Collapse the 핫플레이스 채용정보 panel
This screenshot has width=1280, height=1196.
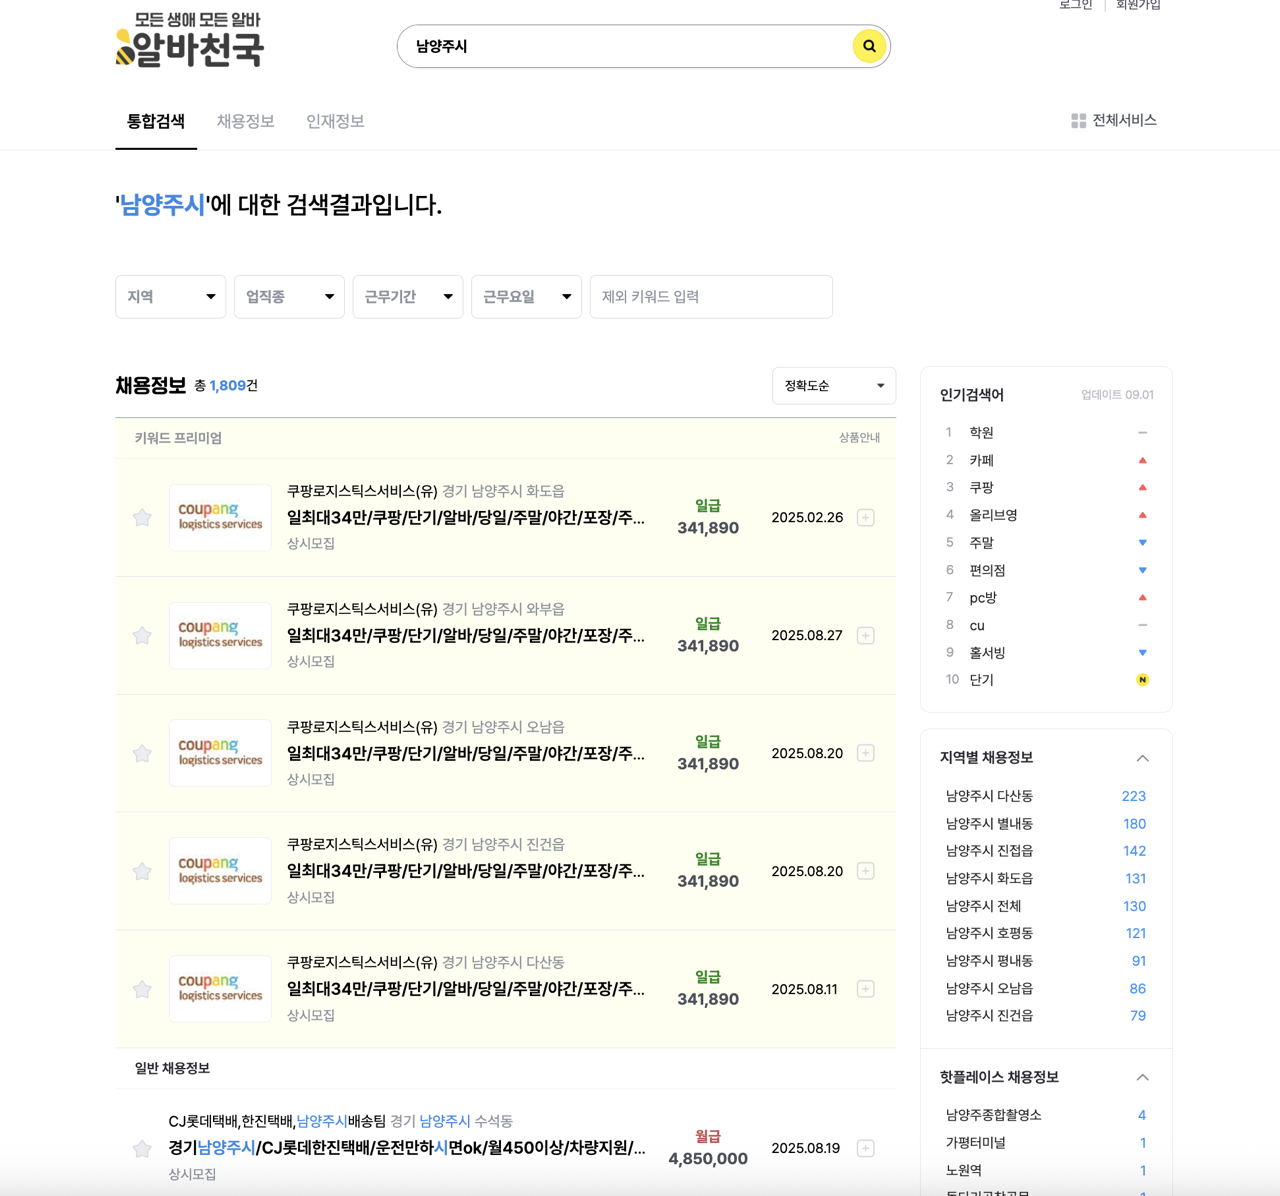tap(1142, 1077)
